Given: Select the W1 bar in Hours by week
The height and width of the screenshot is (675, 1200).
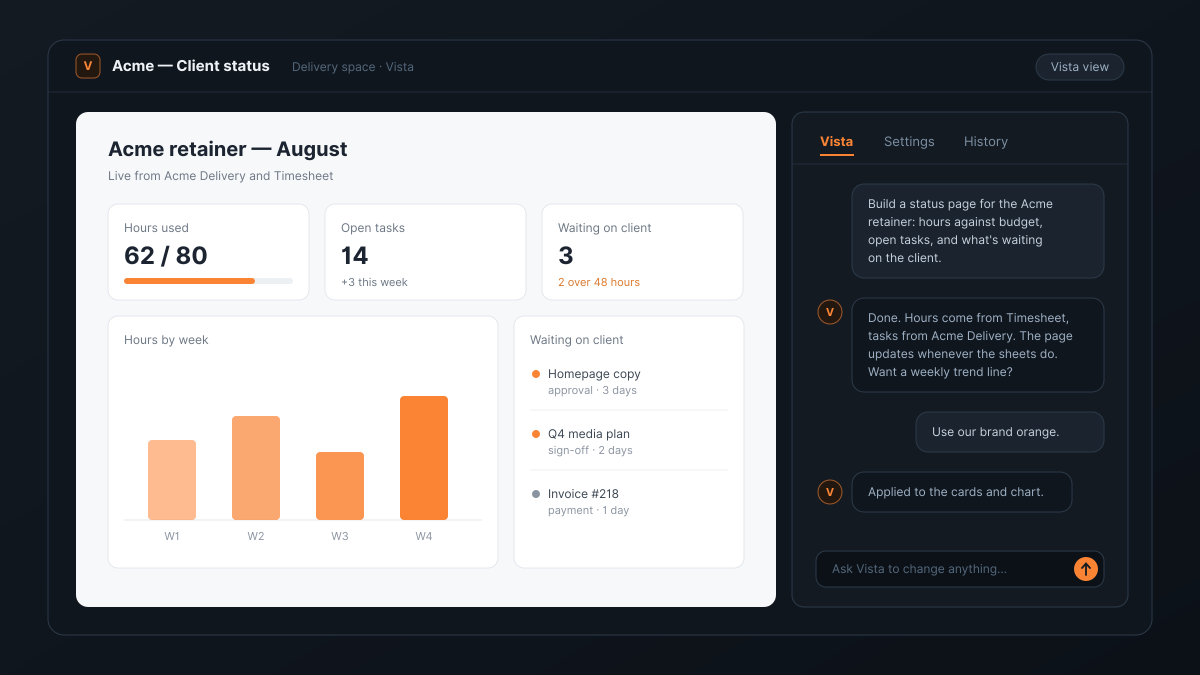Looking at the screenshot, I should click(172, 480).
